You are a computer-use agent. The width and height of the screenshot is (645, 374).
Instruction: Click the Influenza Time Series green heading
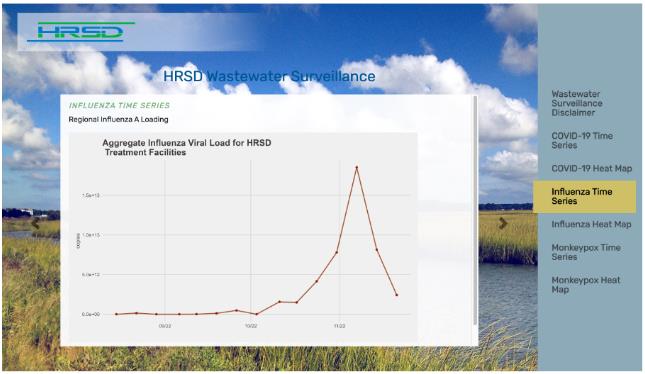coord(119,105)
